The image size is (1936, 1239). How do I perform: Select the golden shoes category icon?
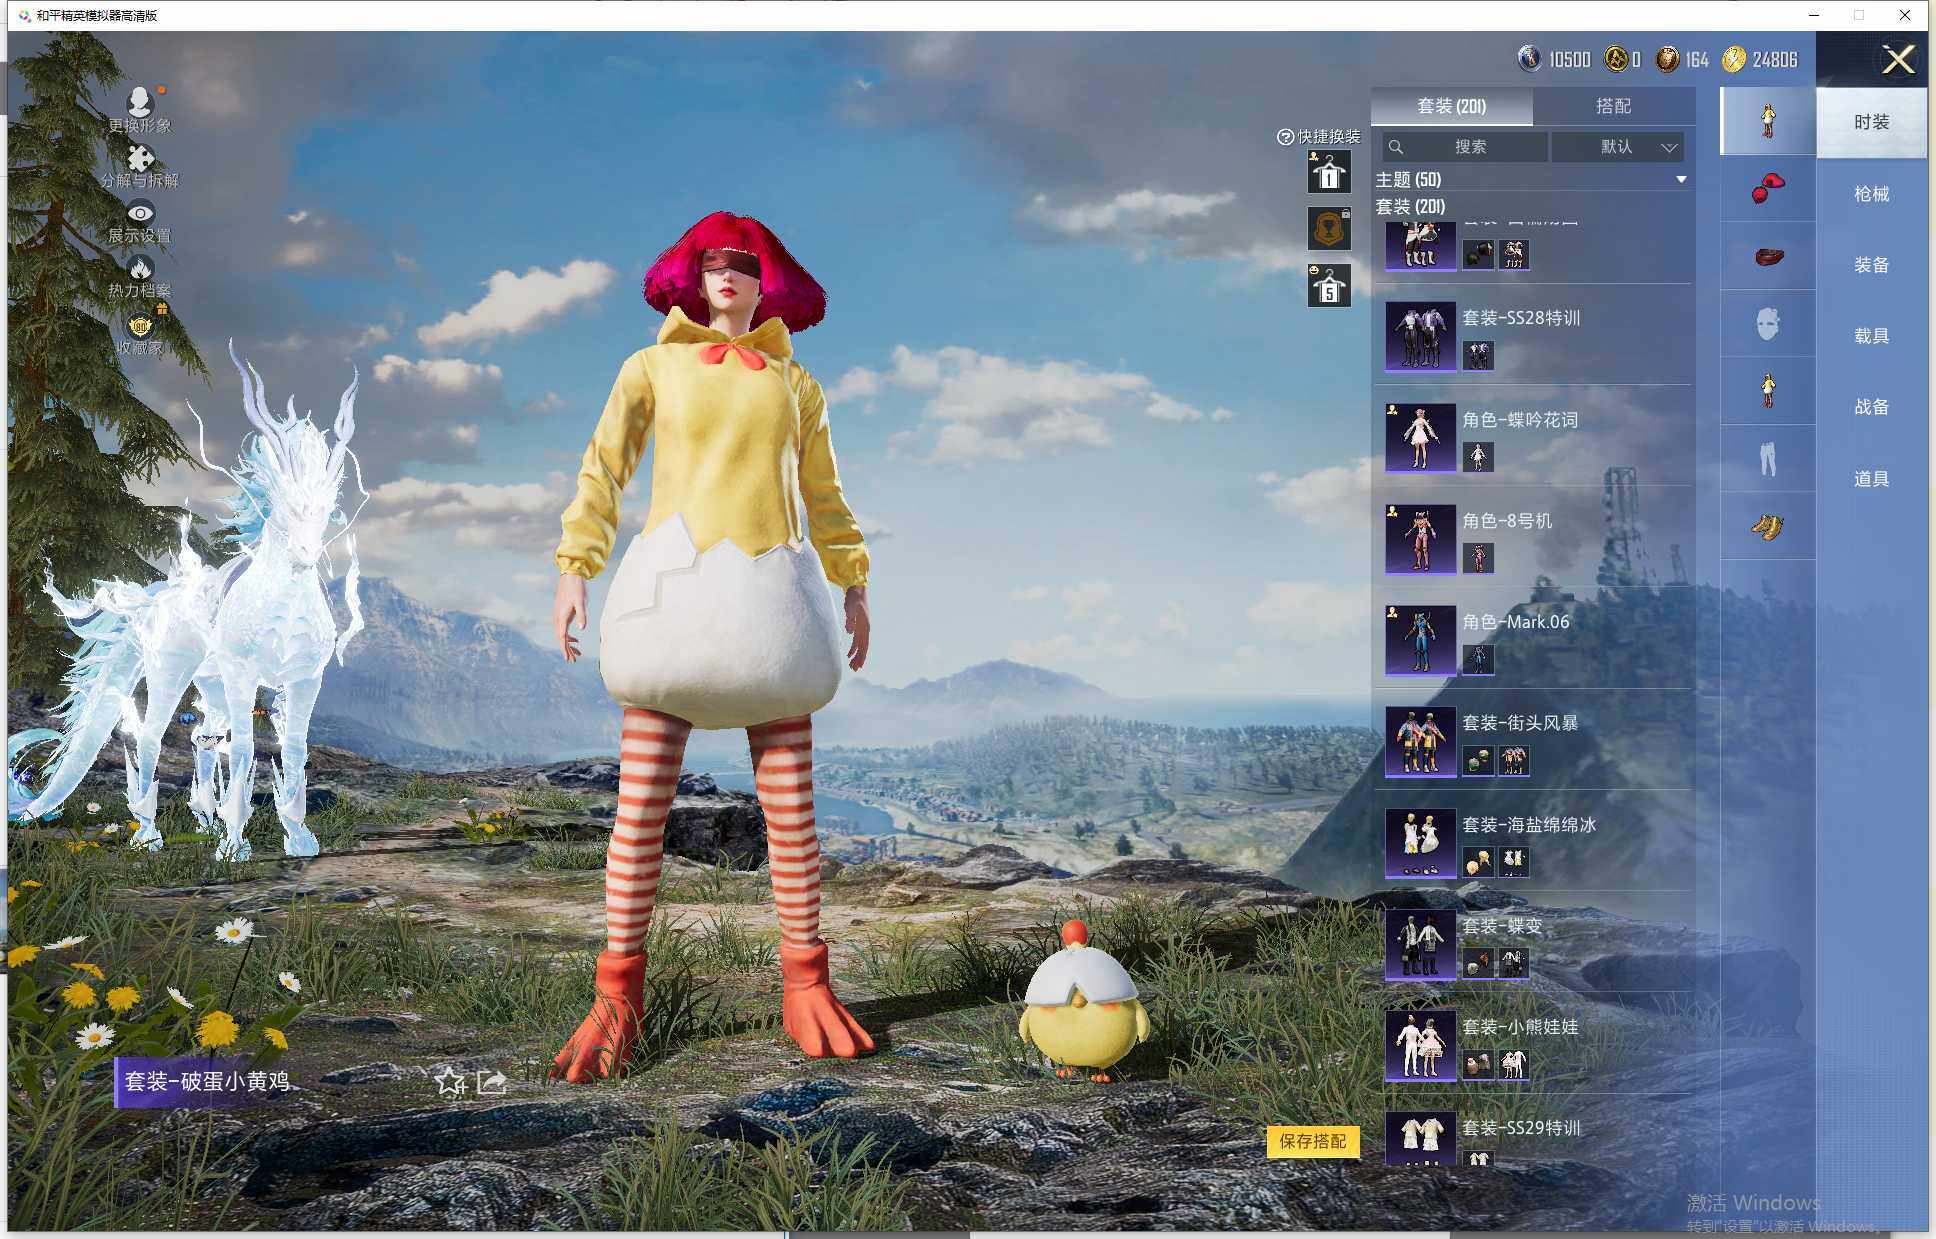(x=1767, y=526)
